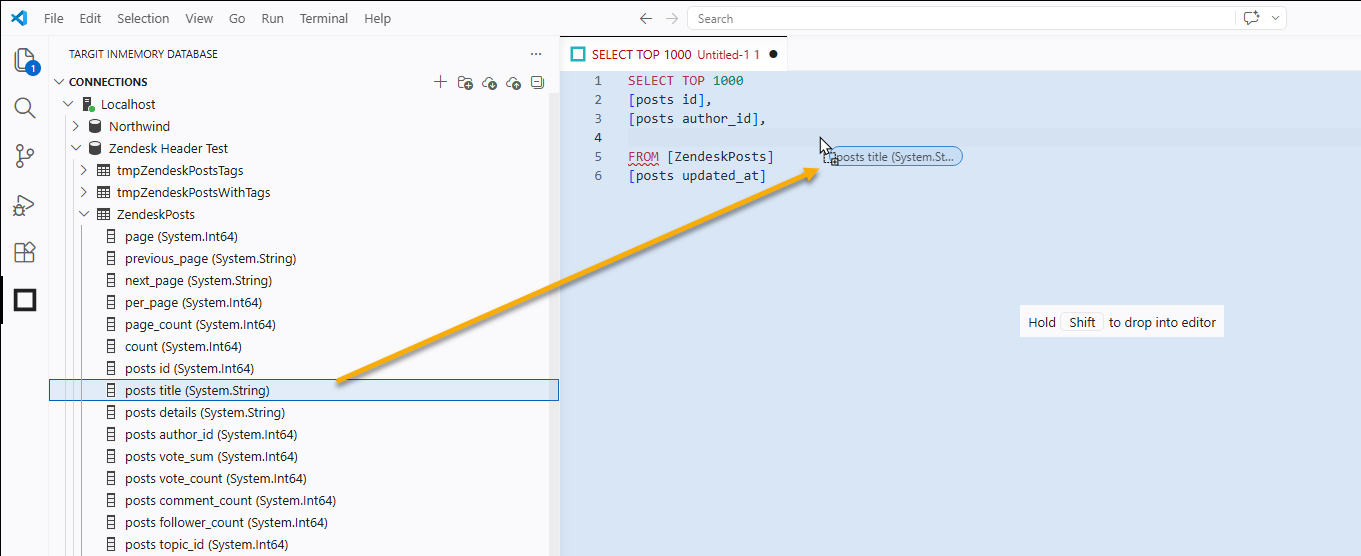This screenshot has width=1361, height=556.
Task: Click the cloud upload icon in Connections
Action: click(x=513, y=82)
